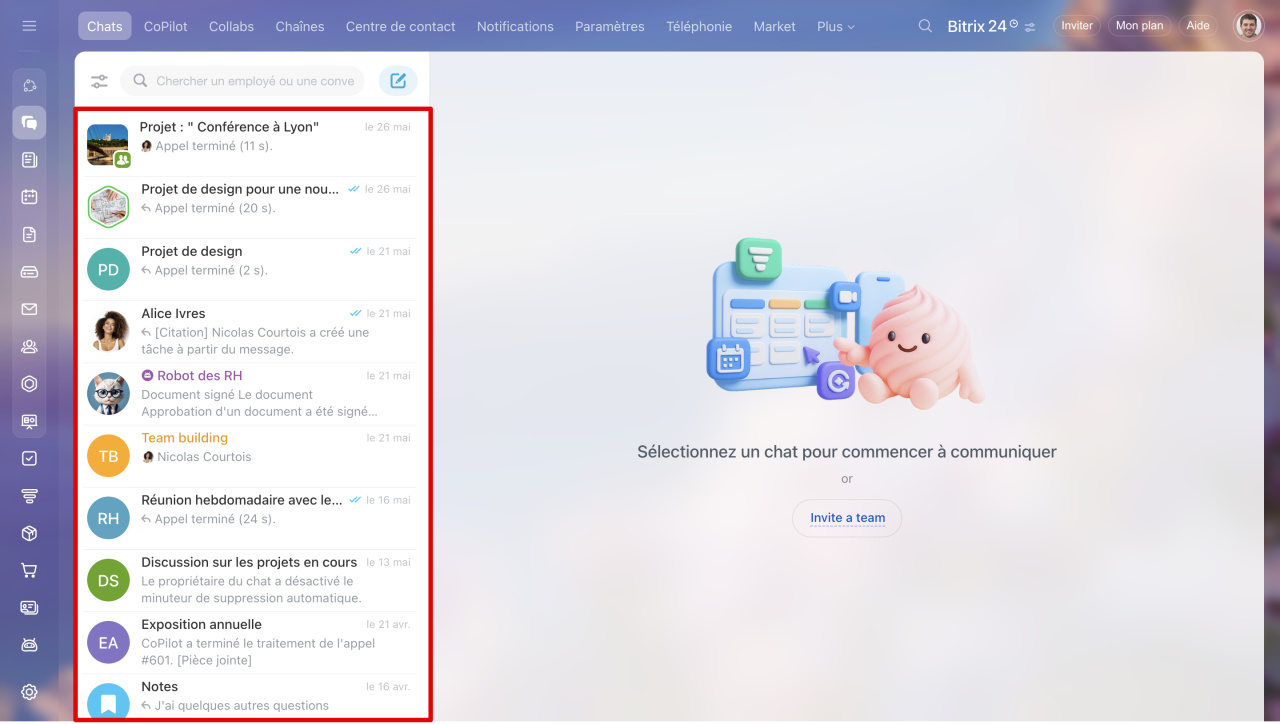Click the purple EA avatar
The height and width of the screenshot is (724, 1280).
108,642
